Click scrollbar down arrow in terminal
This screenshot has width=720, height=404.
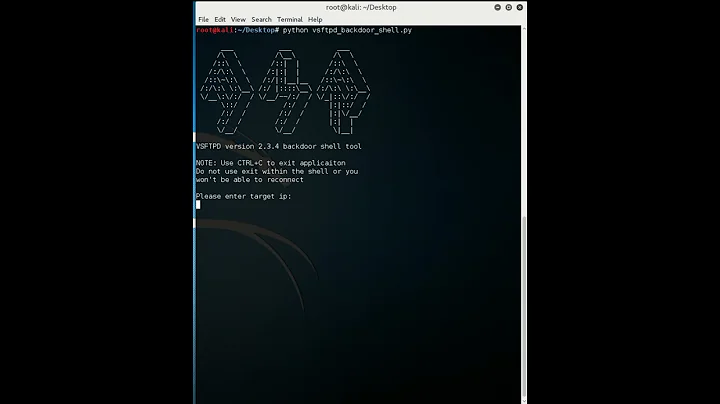coord(524,401)
